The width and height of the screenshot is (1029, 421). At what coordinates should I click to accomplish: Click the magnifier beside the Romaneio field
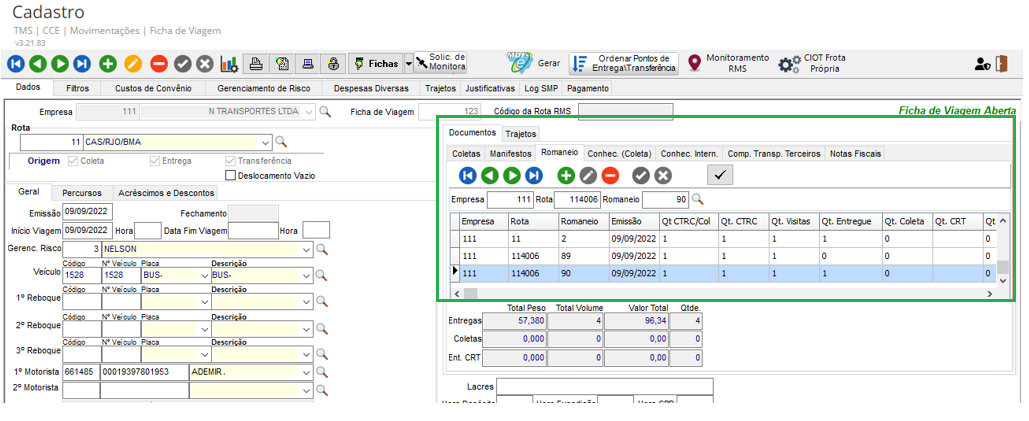pyautogui.click(x=697, y=199)
